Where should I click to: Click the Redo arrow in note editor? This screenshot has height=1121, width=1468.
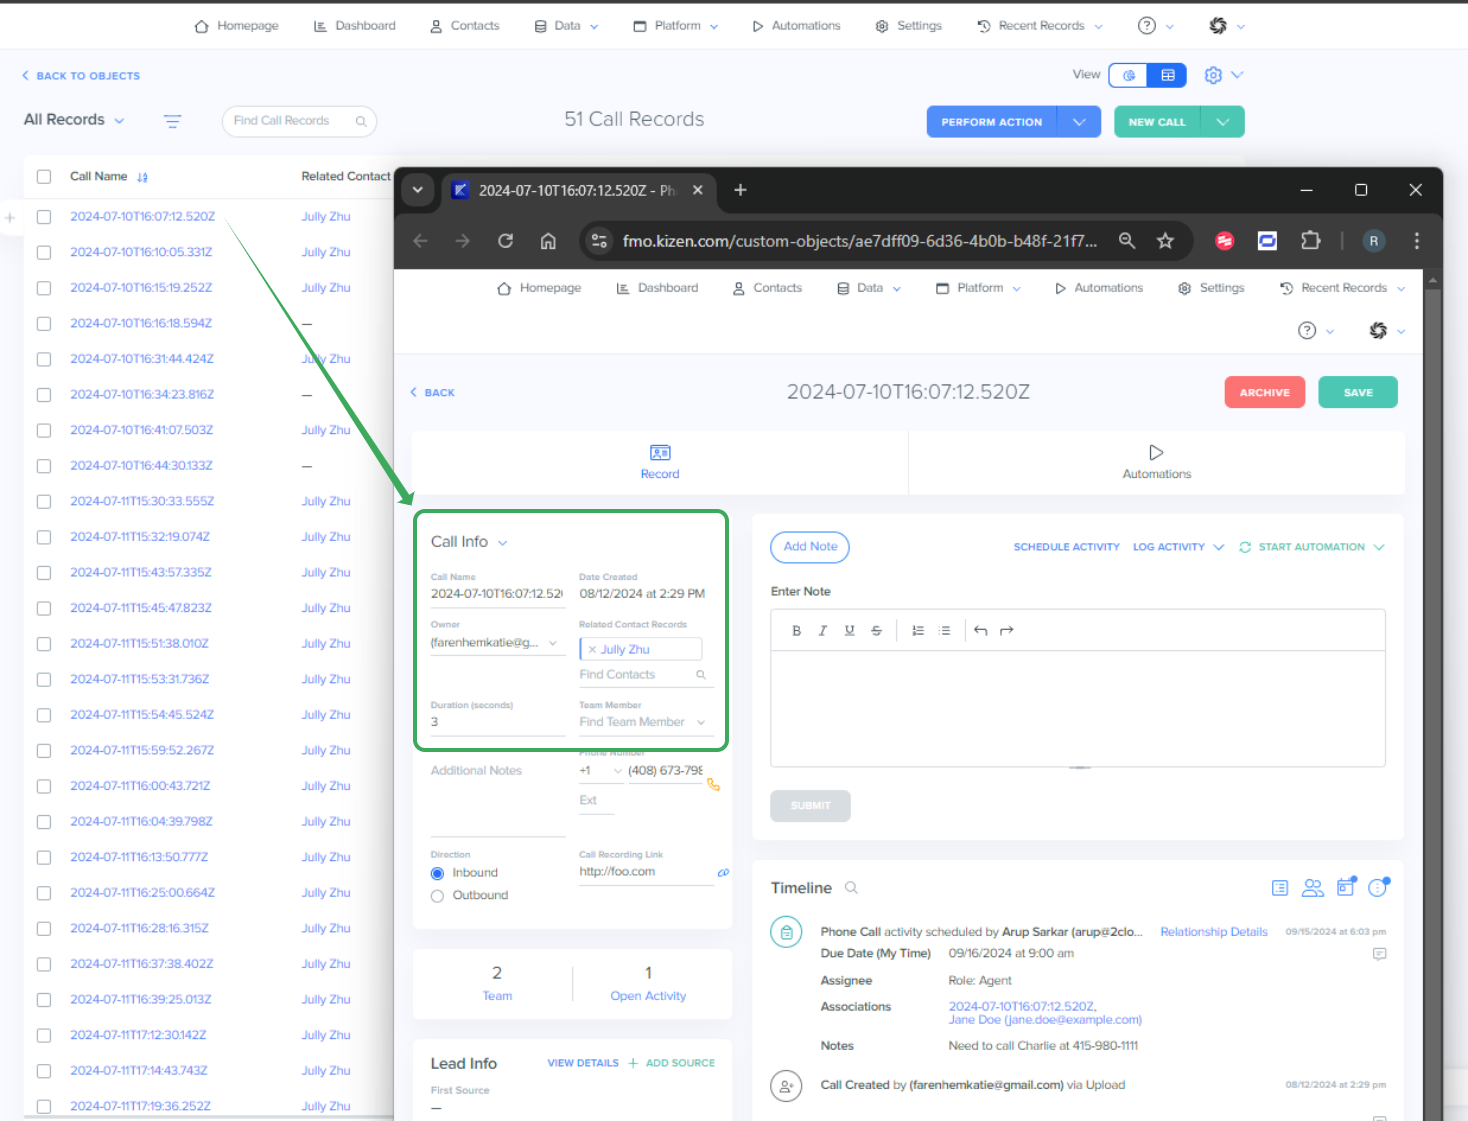click(x=1007, y=631)
